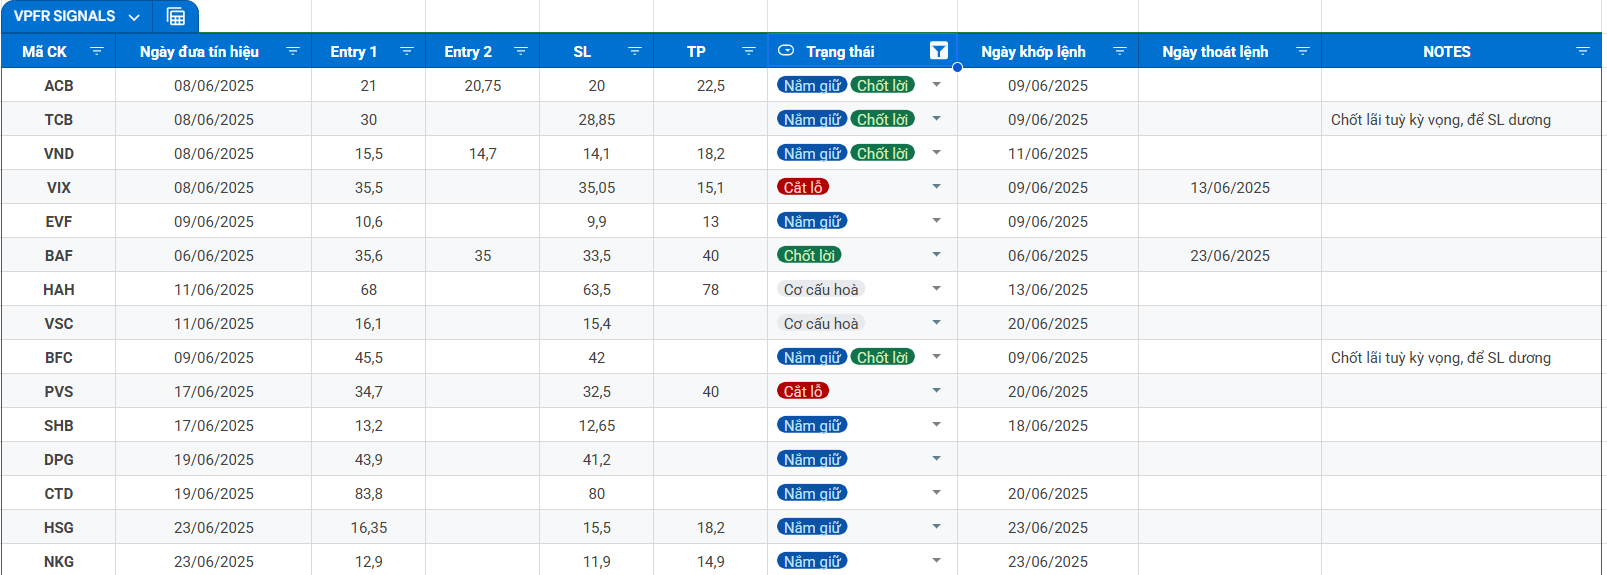Open filter icon on TP column
The width and height of the screenshot is (1607, 575).
click(x=749, y=51)
